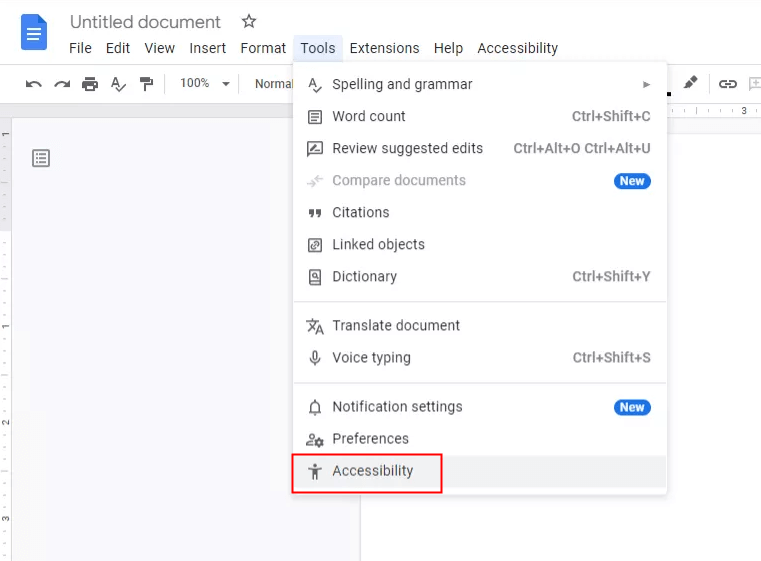Select Accessibility at bottom of Tools menu
The image size is (761, 561).
coord(480,471)
